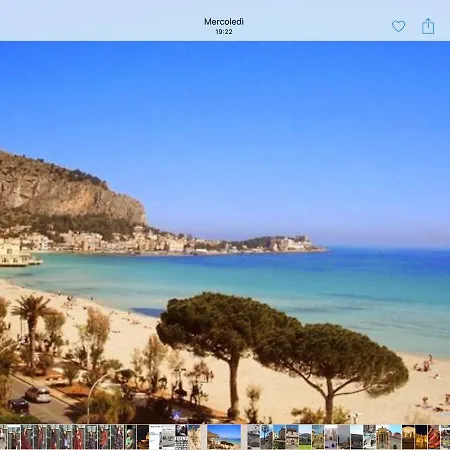Select the grey building thumbnail right of beach
This screenshot has width=450, height=450.
tap(253, 437)
